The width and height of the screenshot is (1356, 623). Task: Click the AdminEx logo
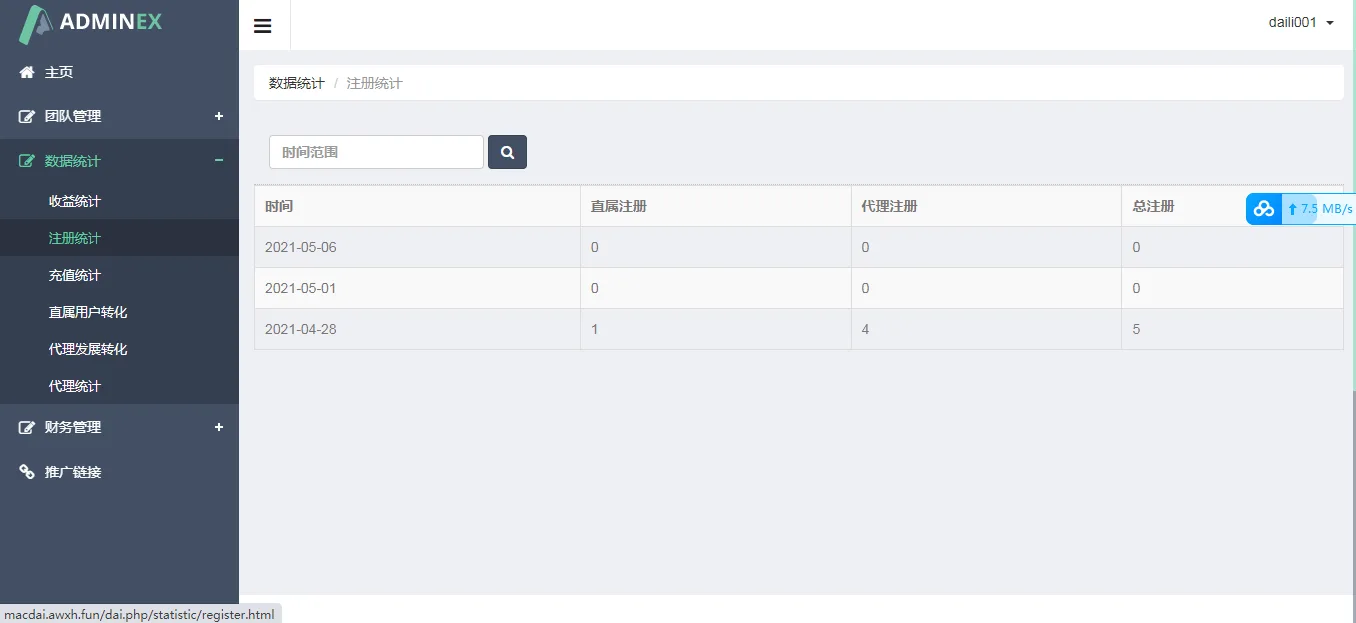(x=90, y=23)
